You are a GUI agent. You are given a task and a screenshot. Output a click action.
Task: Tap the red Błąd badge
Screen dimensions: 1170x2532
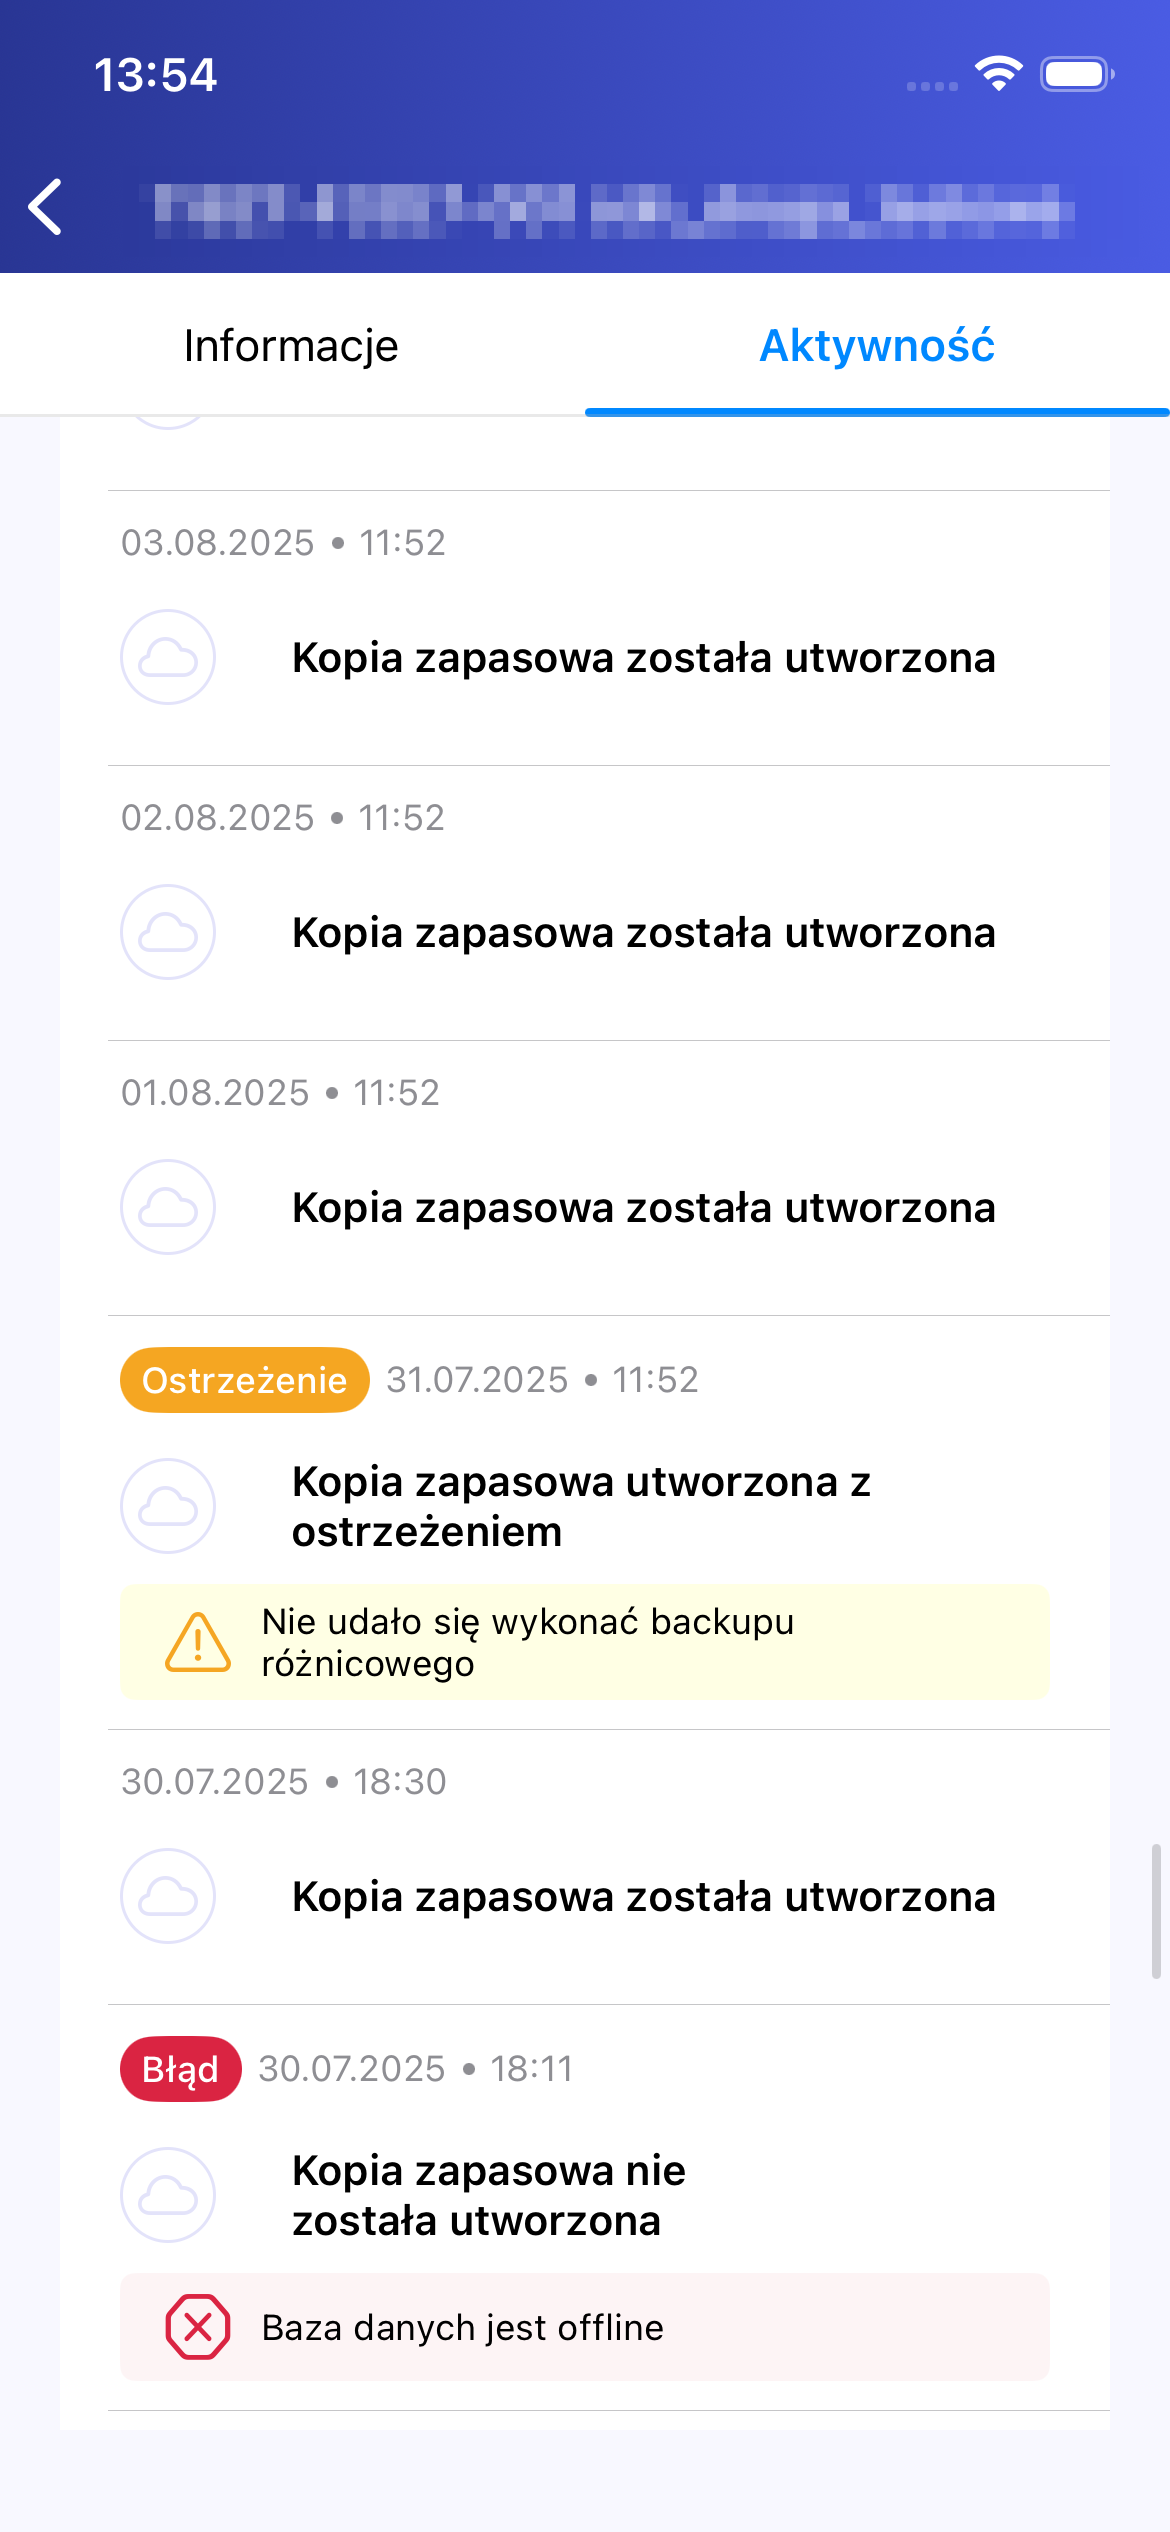tap(180, 2069)
